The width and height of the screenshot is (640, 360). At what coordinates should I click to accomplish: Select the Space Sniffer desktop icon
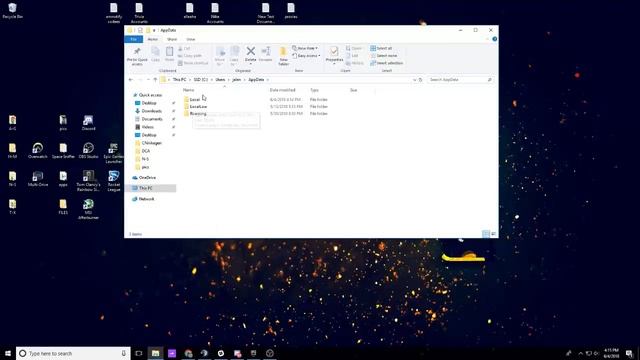pyautogui.click(x=63, y=151)
